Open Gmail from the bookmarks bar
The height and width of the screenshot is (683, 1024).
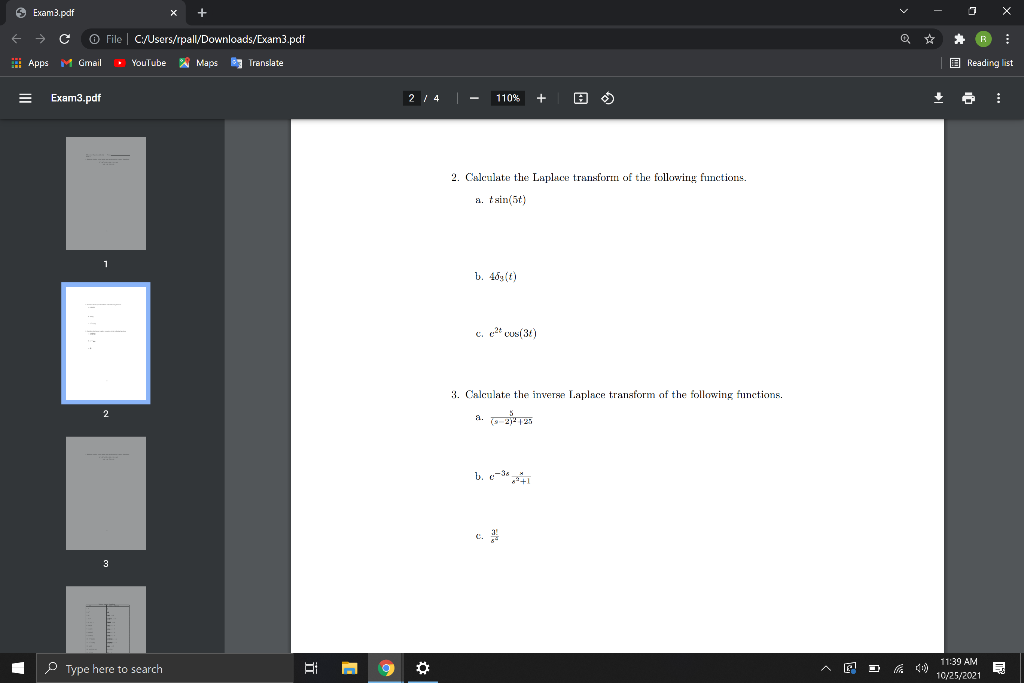pos(80,62)
